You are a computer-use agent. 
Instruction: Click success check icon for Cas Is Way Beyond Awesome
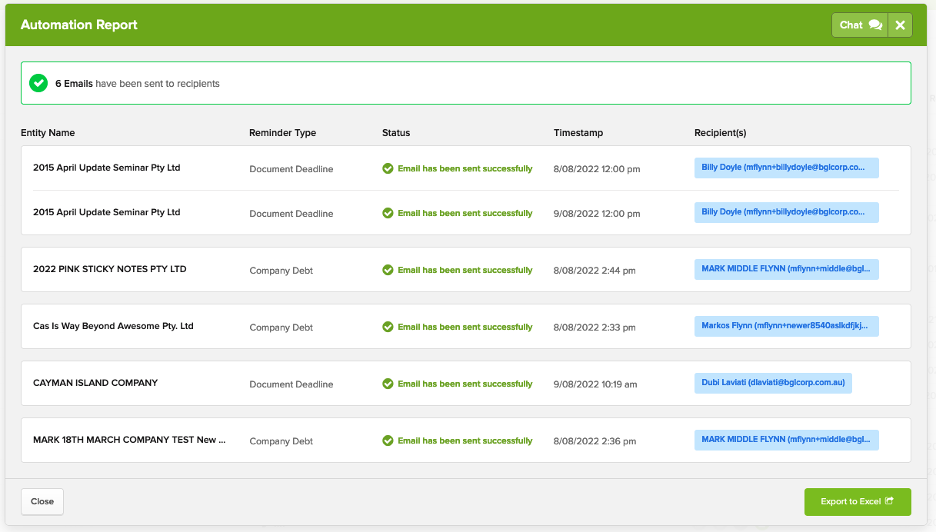coord(388,327)
